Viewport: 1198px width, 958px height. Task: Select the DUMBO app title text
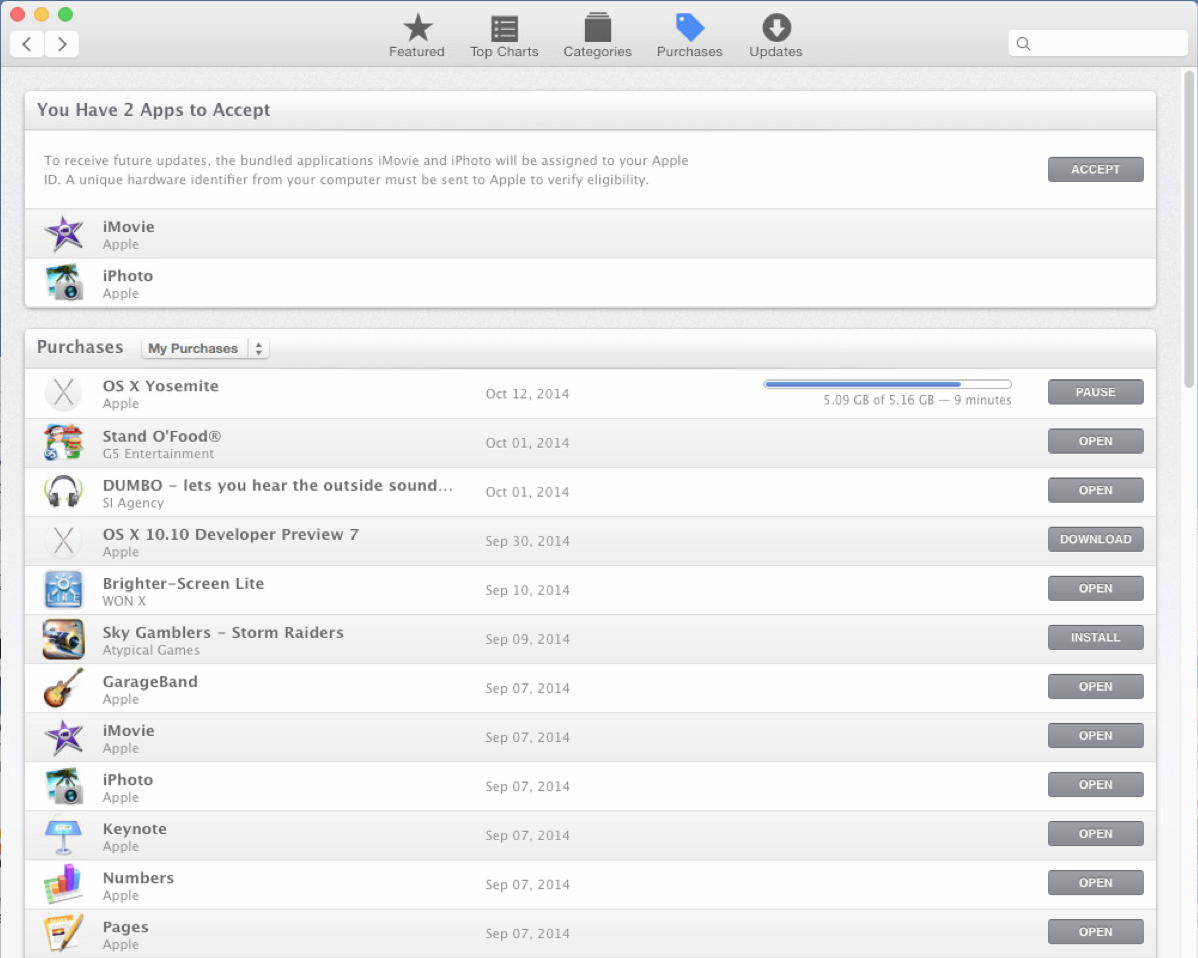tap(278, 485)
